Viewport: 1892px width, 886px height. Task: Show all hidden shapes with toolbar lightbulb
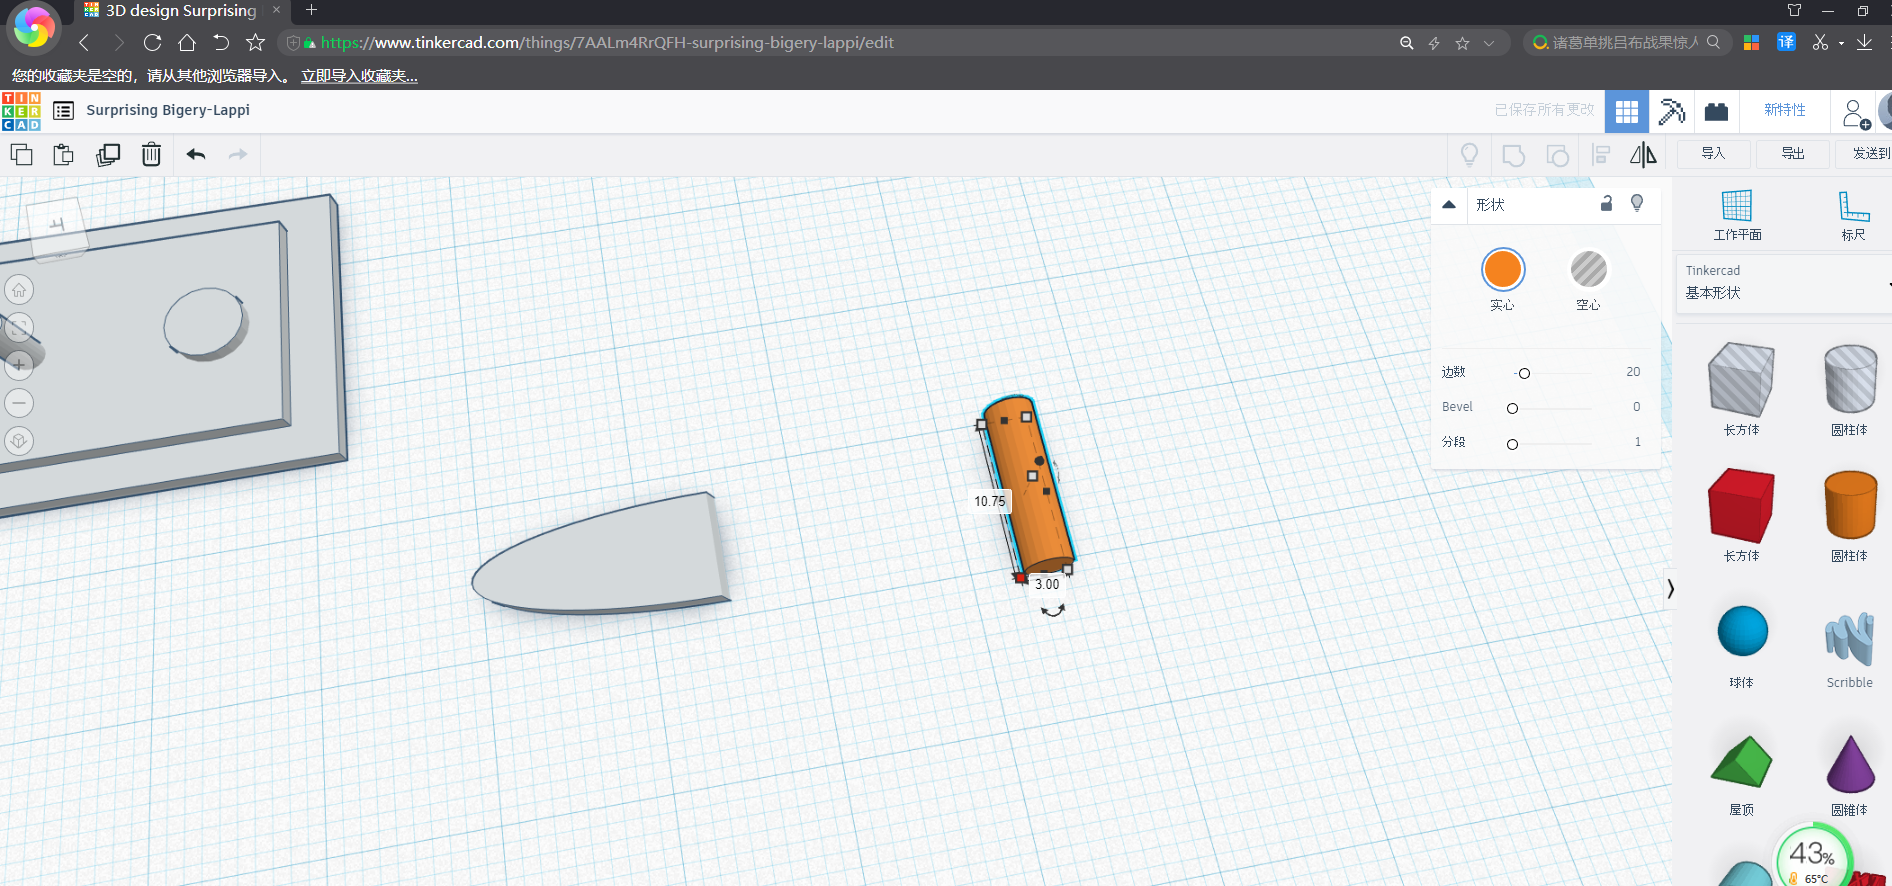(x=1469, y=155)
